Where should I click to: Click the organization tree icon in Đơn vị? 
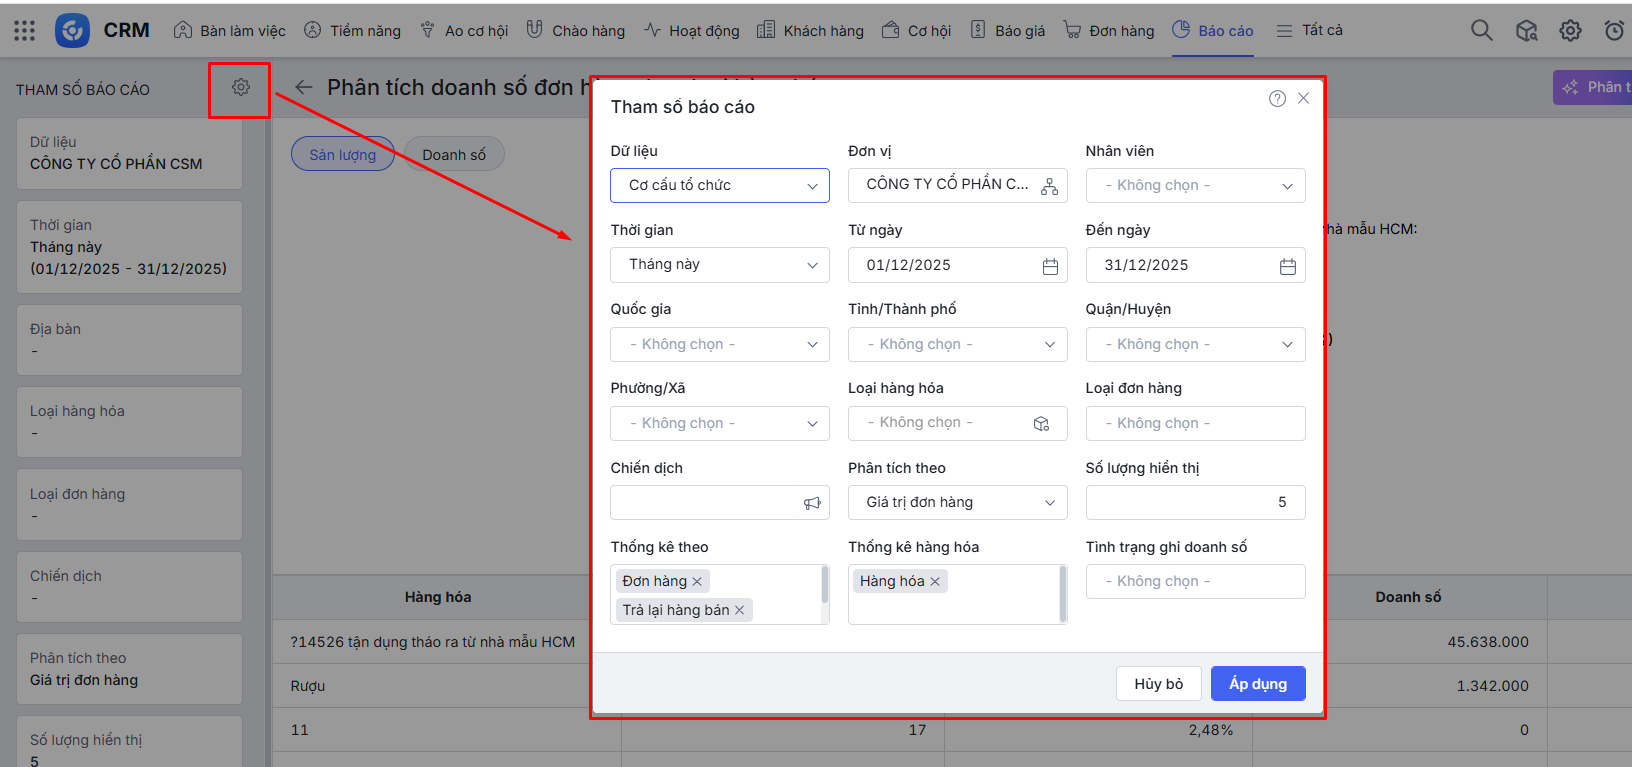tap(1049, 186)
